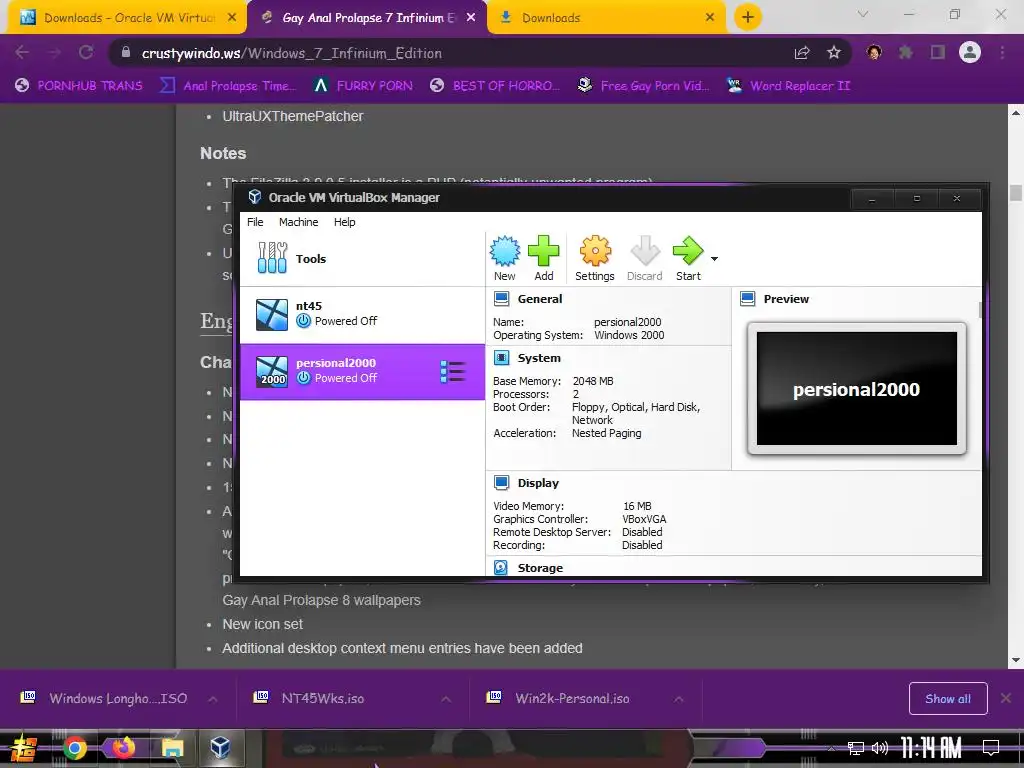Select the persional2000 virtual machine
Viewport: 1024px width, 768px height.
pos(362,372)
